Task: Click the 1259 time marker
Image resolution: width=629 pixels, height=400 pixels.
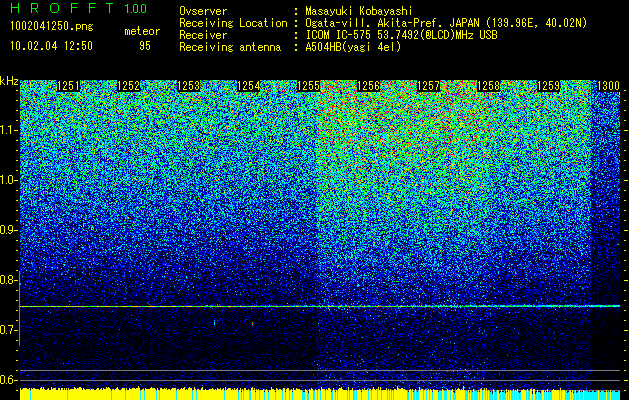Action: (x=549, y=86)
